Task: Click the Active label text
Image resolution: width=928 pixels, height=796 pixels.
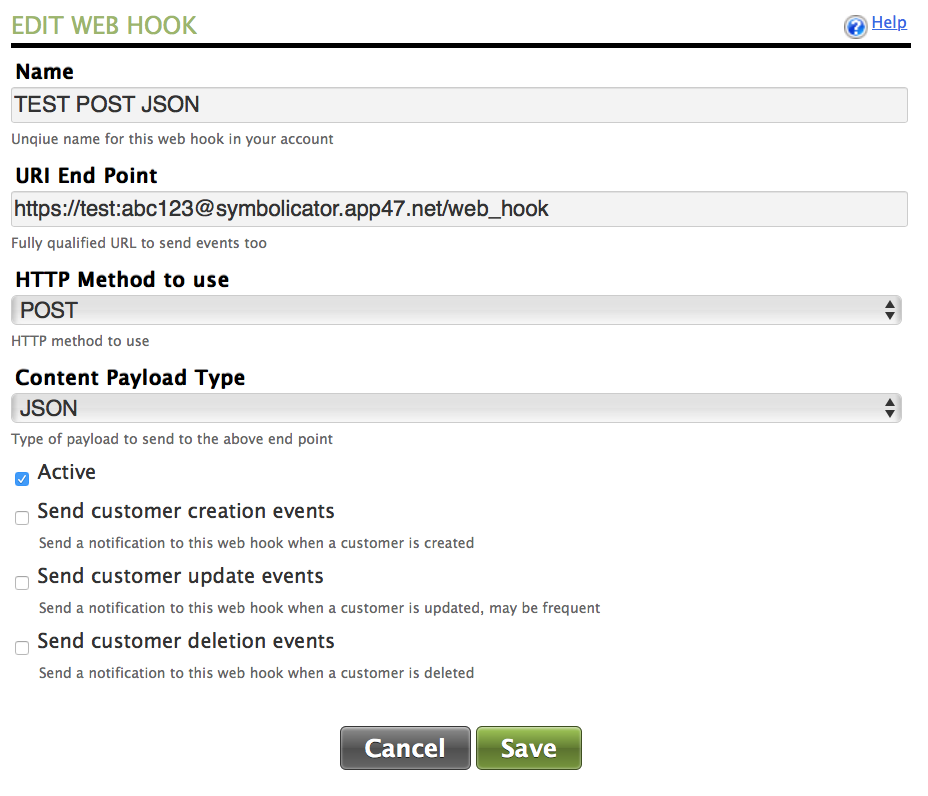Action: (65, 471)
